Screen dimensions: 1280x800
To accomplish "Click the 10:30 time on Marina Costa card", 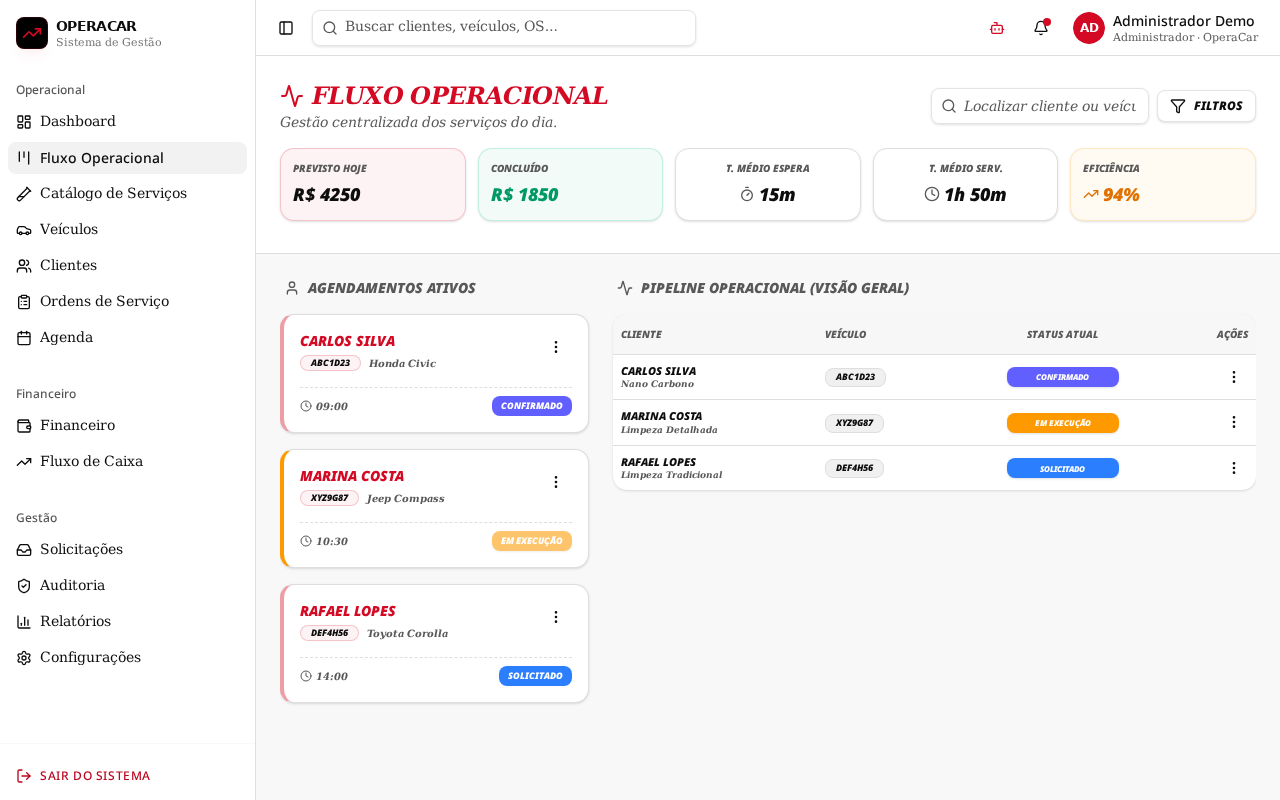I will tap(332, 541).
